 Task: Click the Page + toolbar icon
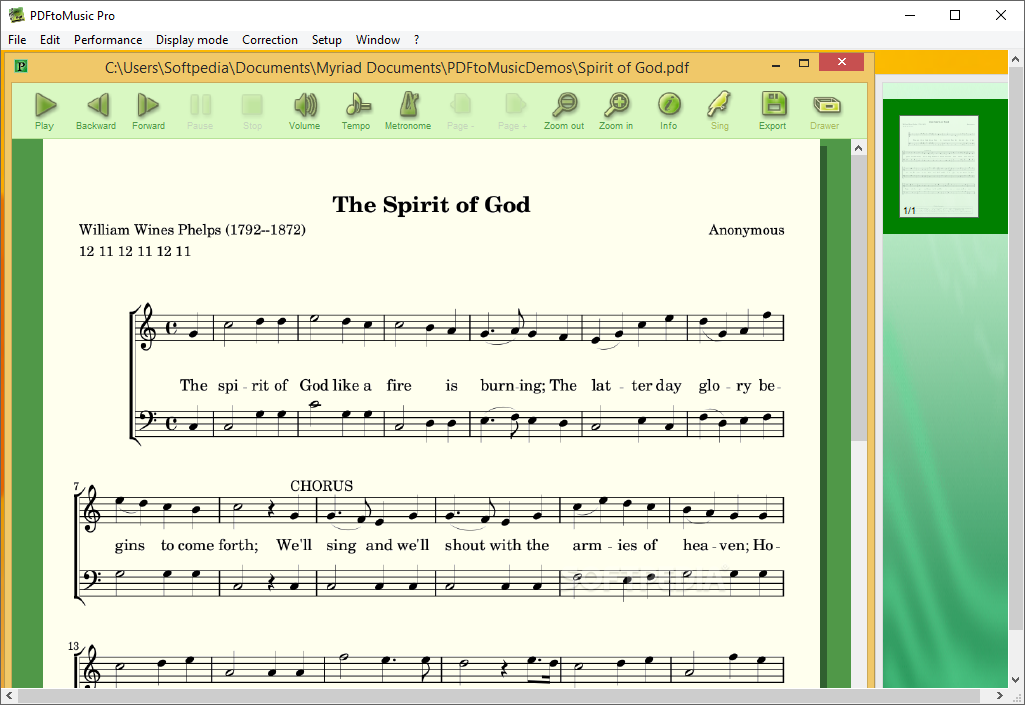coord(513,111)
